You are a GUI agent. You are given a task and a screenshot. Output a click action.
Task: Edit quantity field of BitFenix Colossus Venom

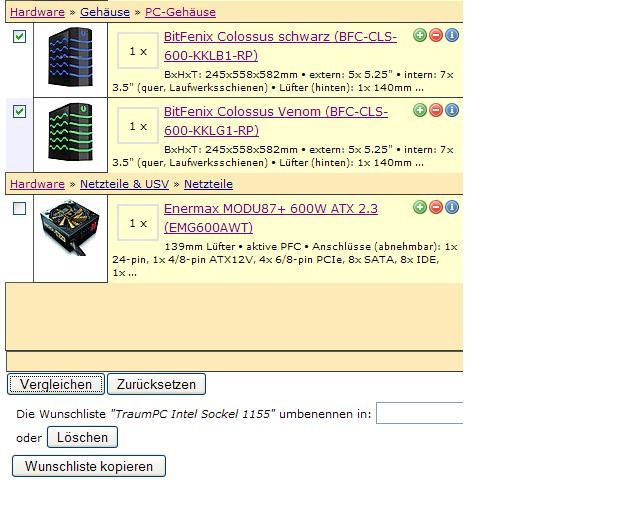(x=138, y=126)
